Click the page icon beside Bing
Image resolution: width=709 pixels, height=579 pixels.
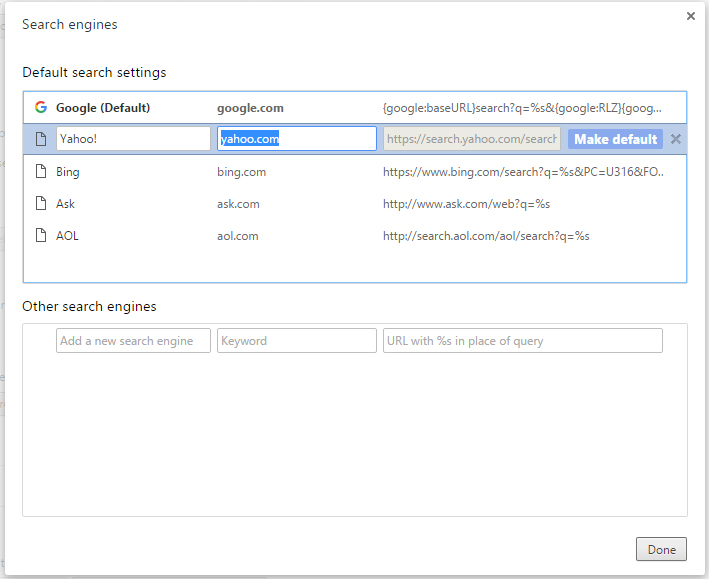[x=41, y=171]
